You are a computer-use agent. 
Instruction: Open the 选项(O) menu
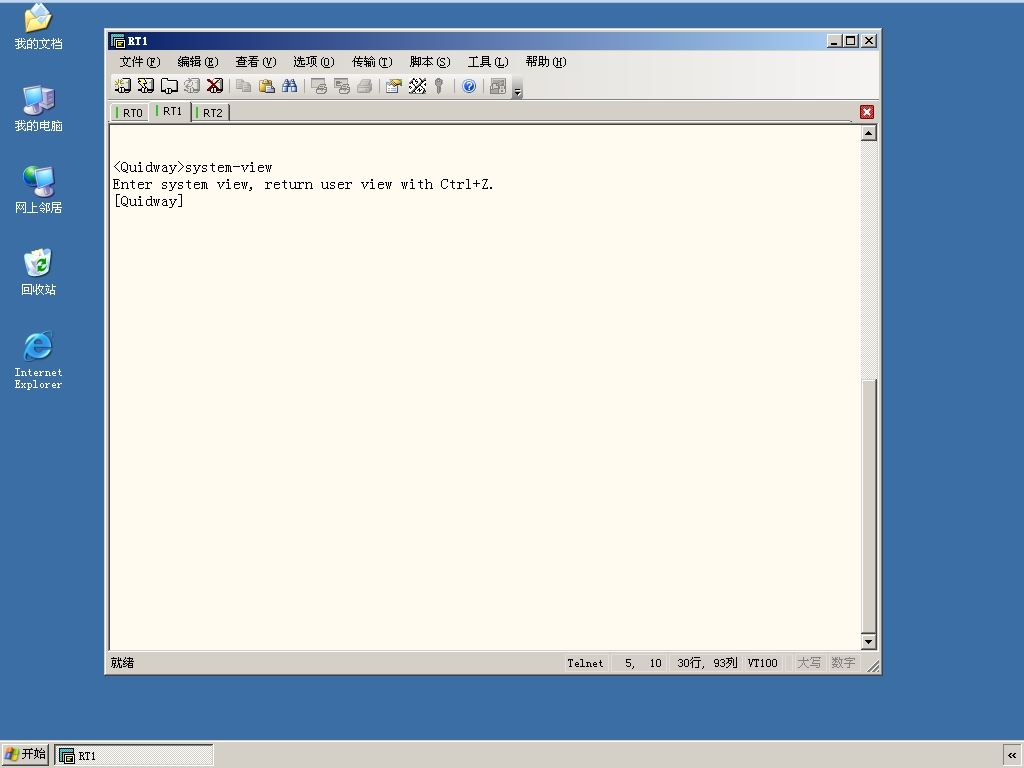(313, 62)
